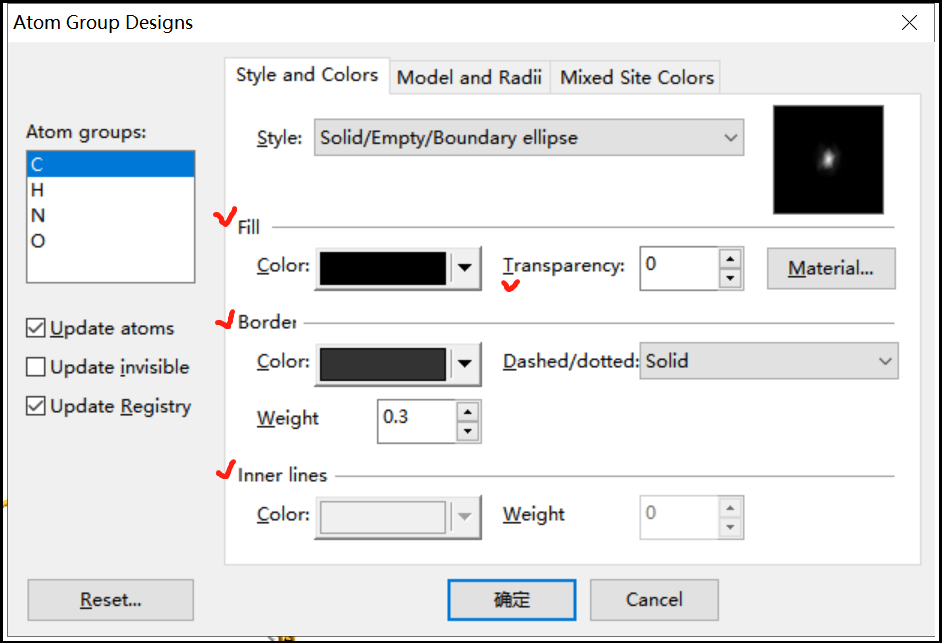Click the atom style preview thumbnail
This screenshot has height=643, width=942.
828,160
